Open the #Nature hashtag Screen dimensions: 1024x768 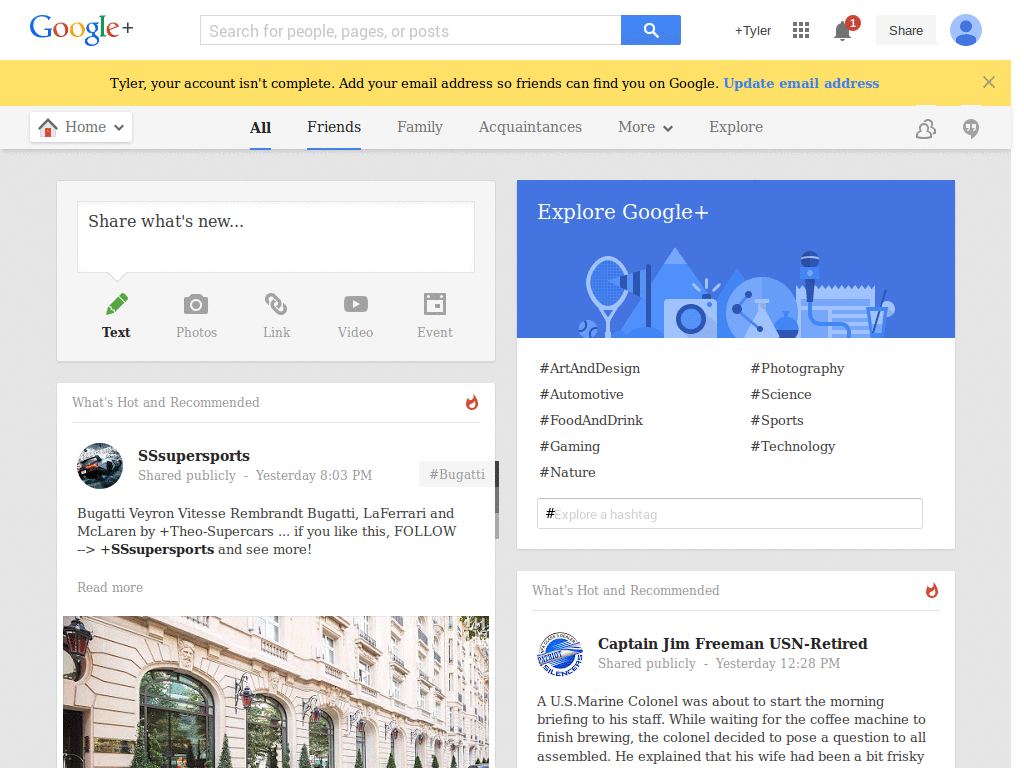click(x=568, y=472)
